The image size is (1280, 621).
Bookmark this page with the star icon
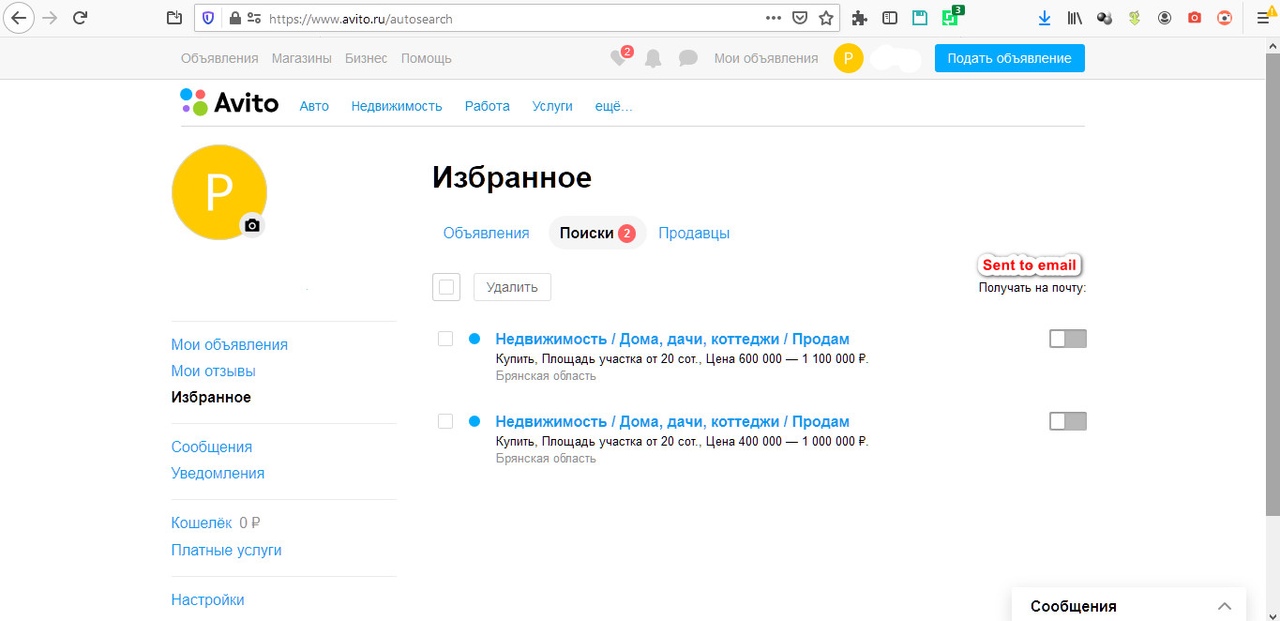(x=826, y=18)
